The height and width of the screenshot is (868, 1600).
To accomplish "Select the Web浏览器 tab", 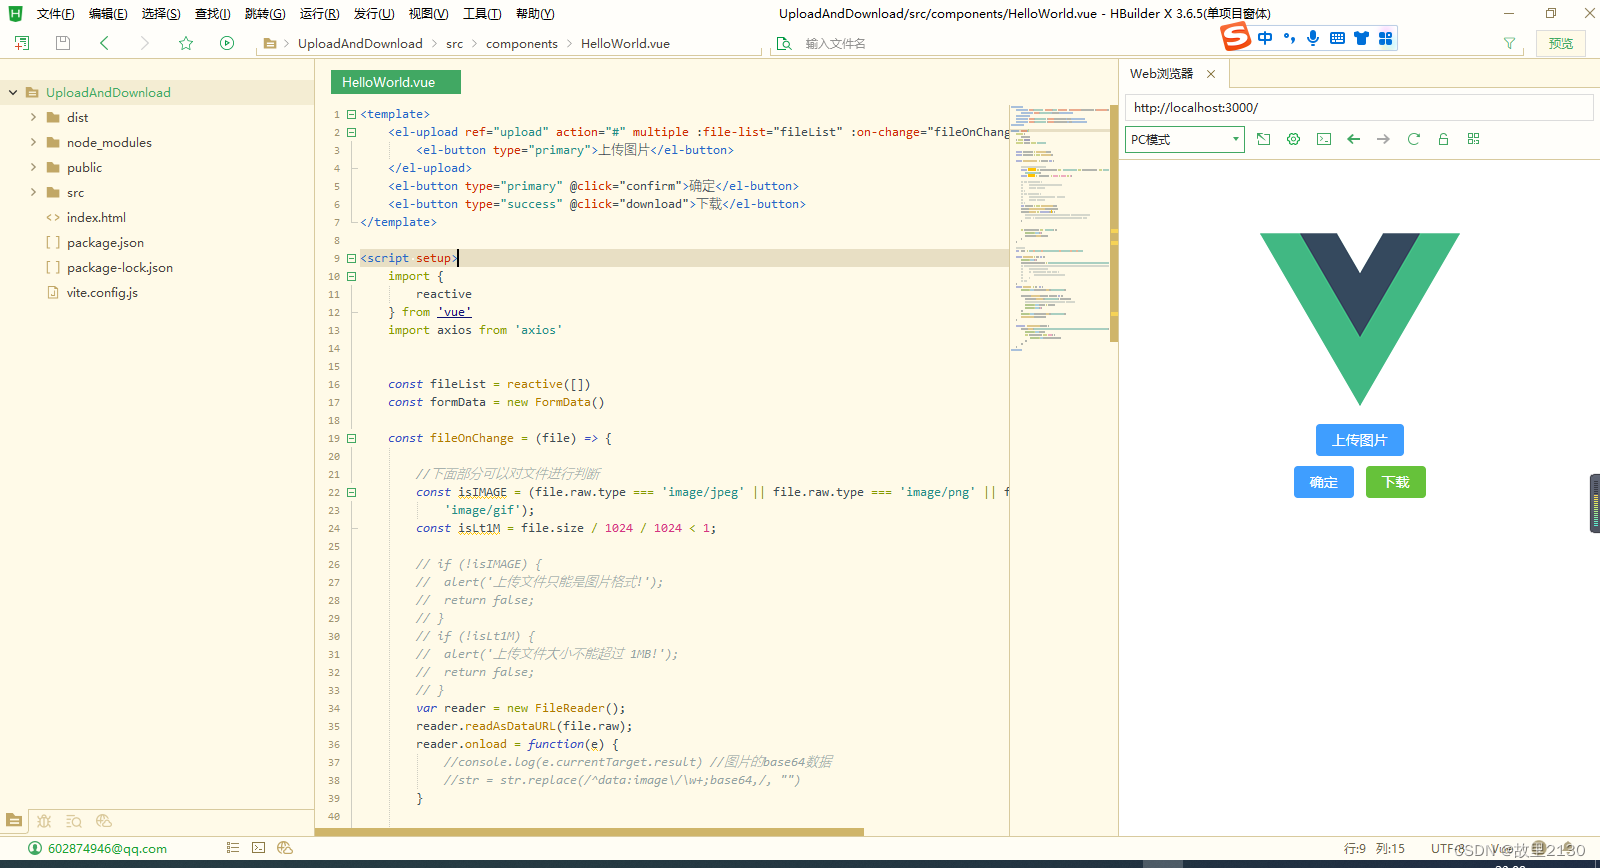I will click(1161, 74).
